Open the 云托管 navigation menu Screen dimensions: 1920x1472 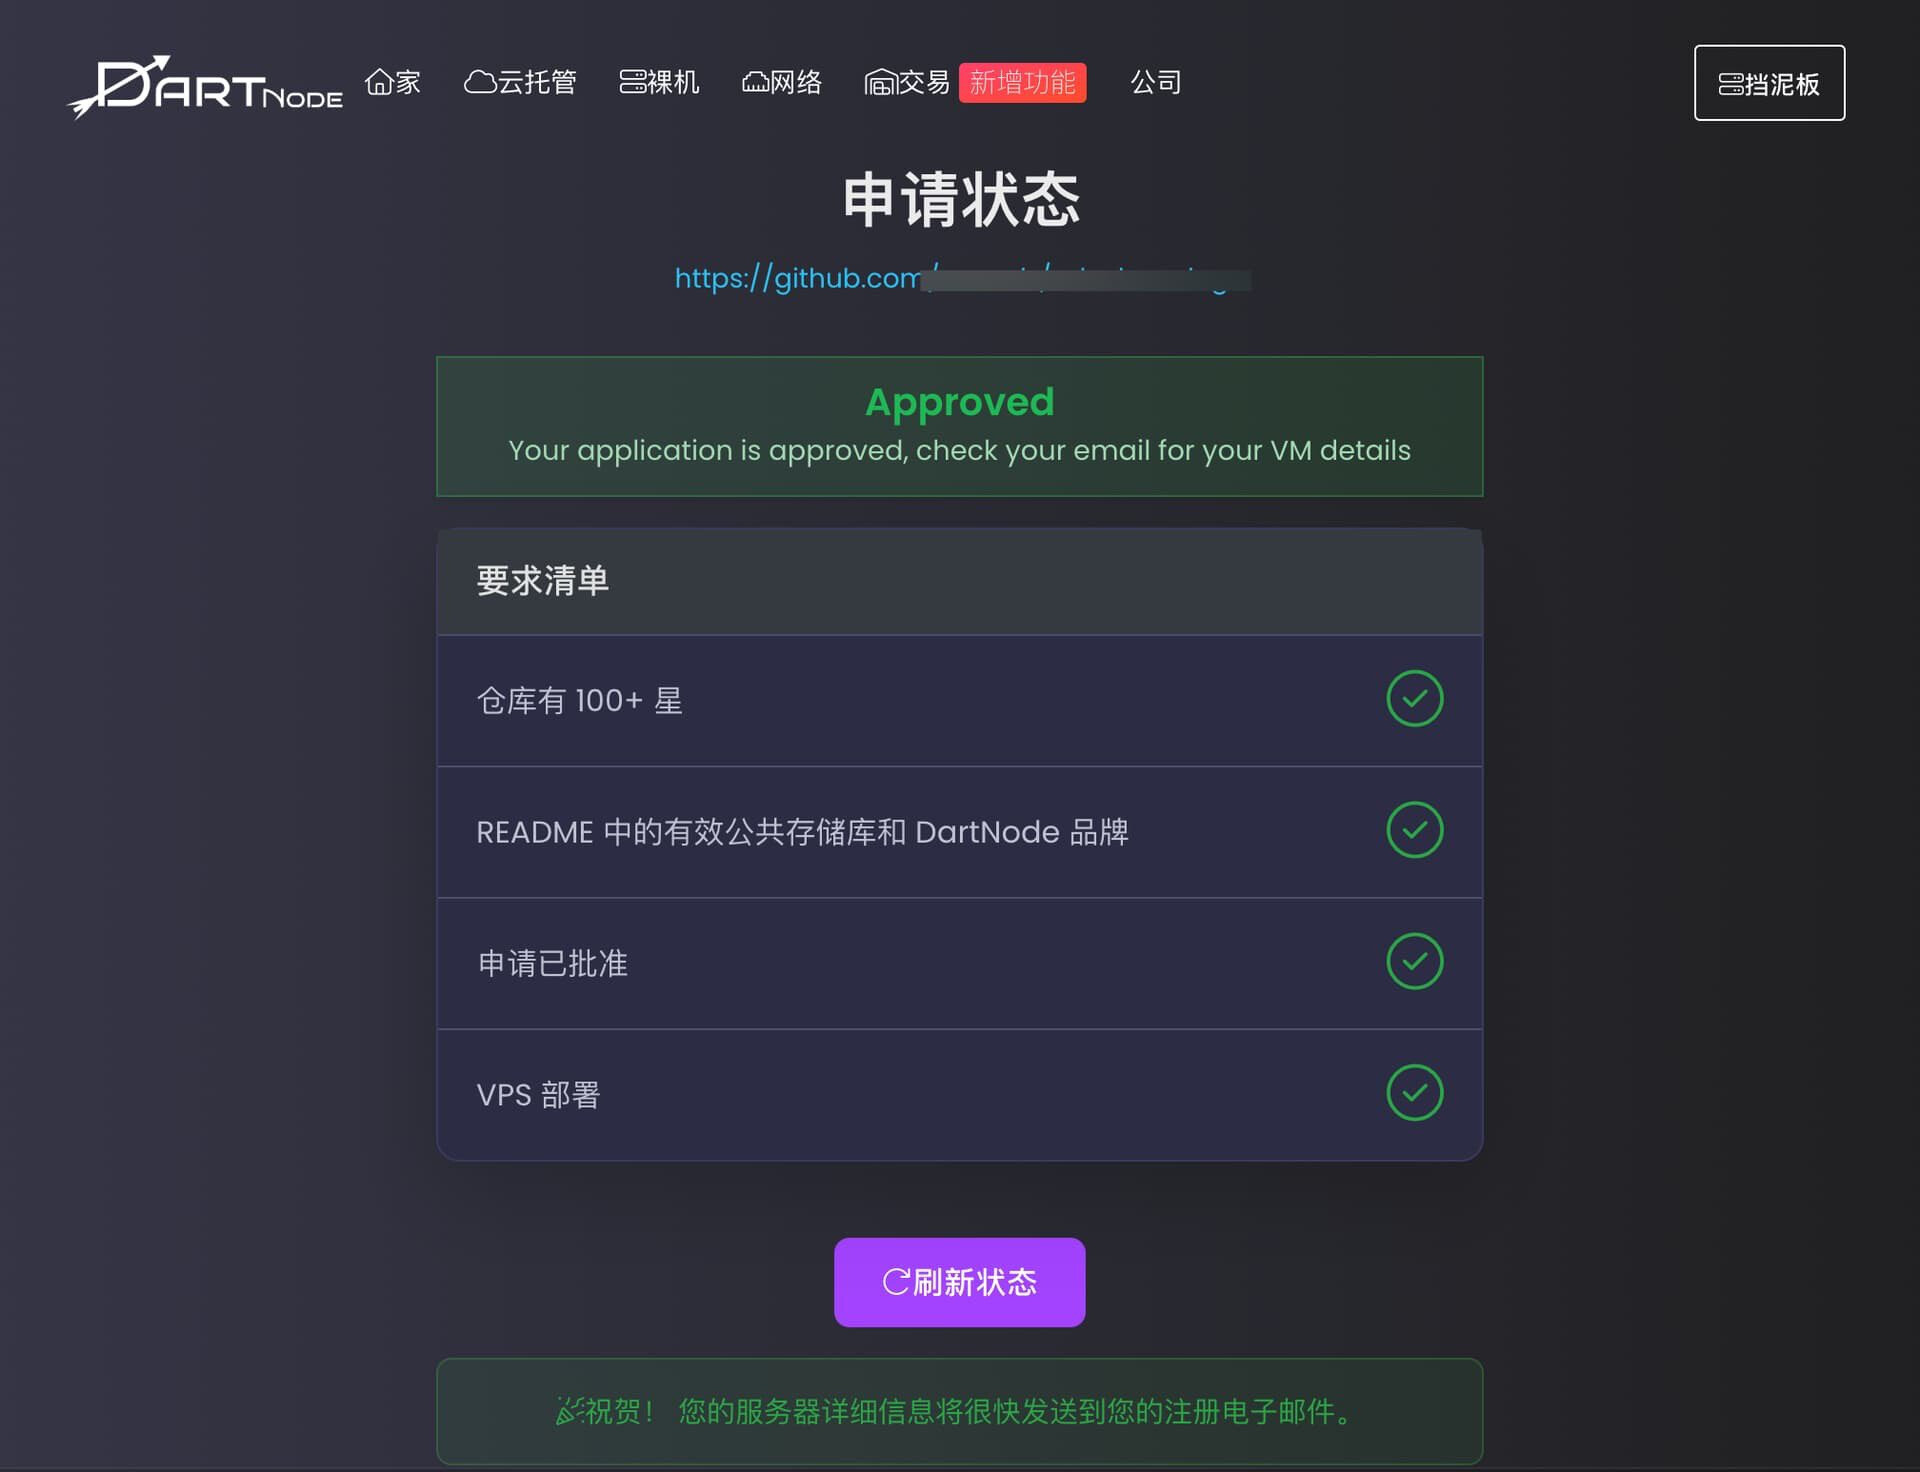coord(520,82)
